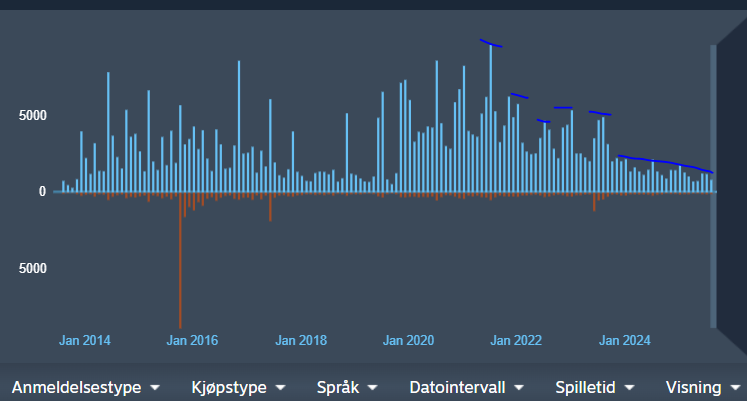Click the arrow icon beside Språk
Image resolution: width=747 pixels, height=401 pixels.
tap(372, 387)
